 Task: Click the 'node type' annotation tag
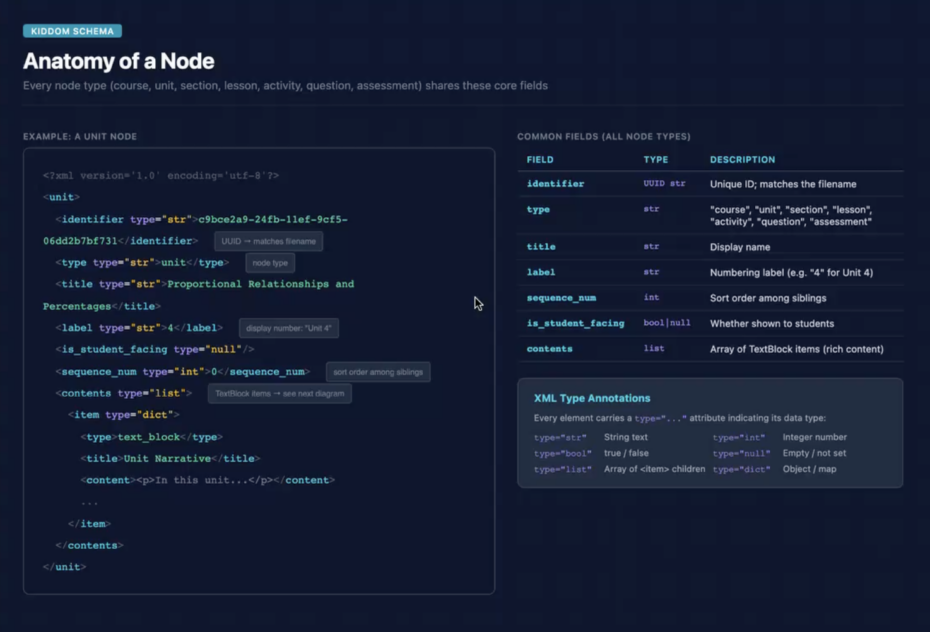270,263
